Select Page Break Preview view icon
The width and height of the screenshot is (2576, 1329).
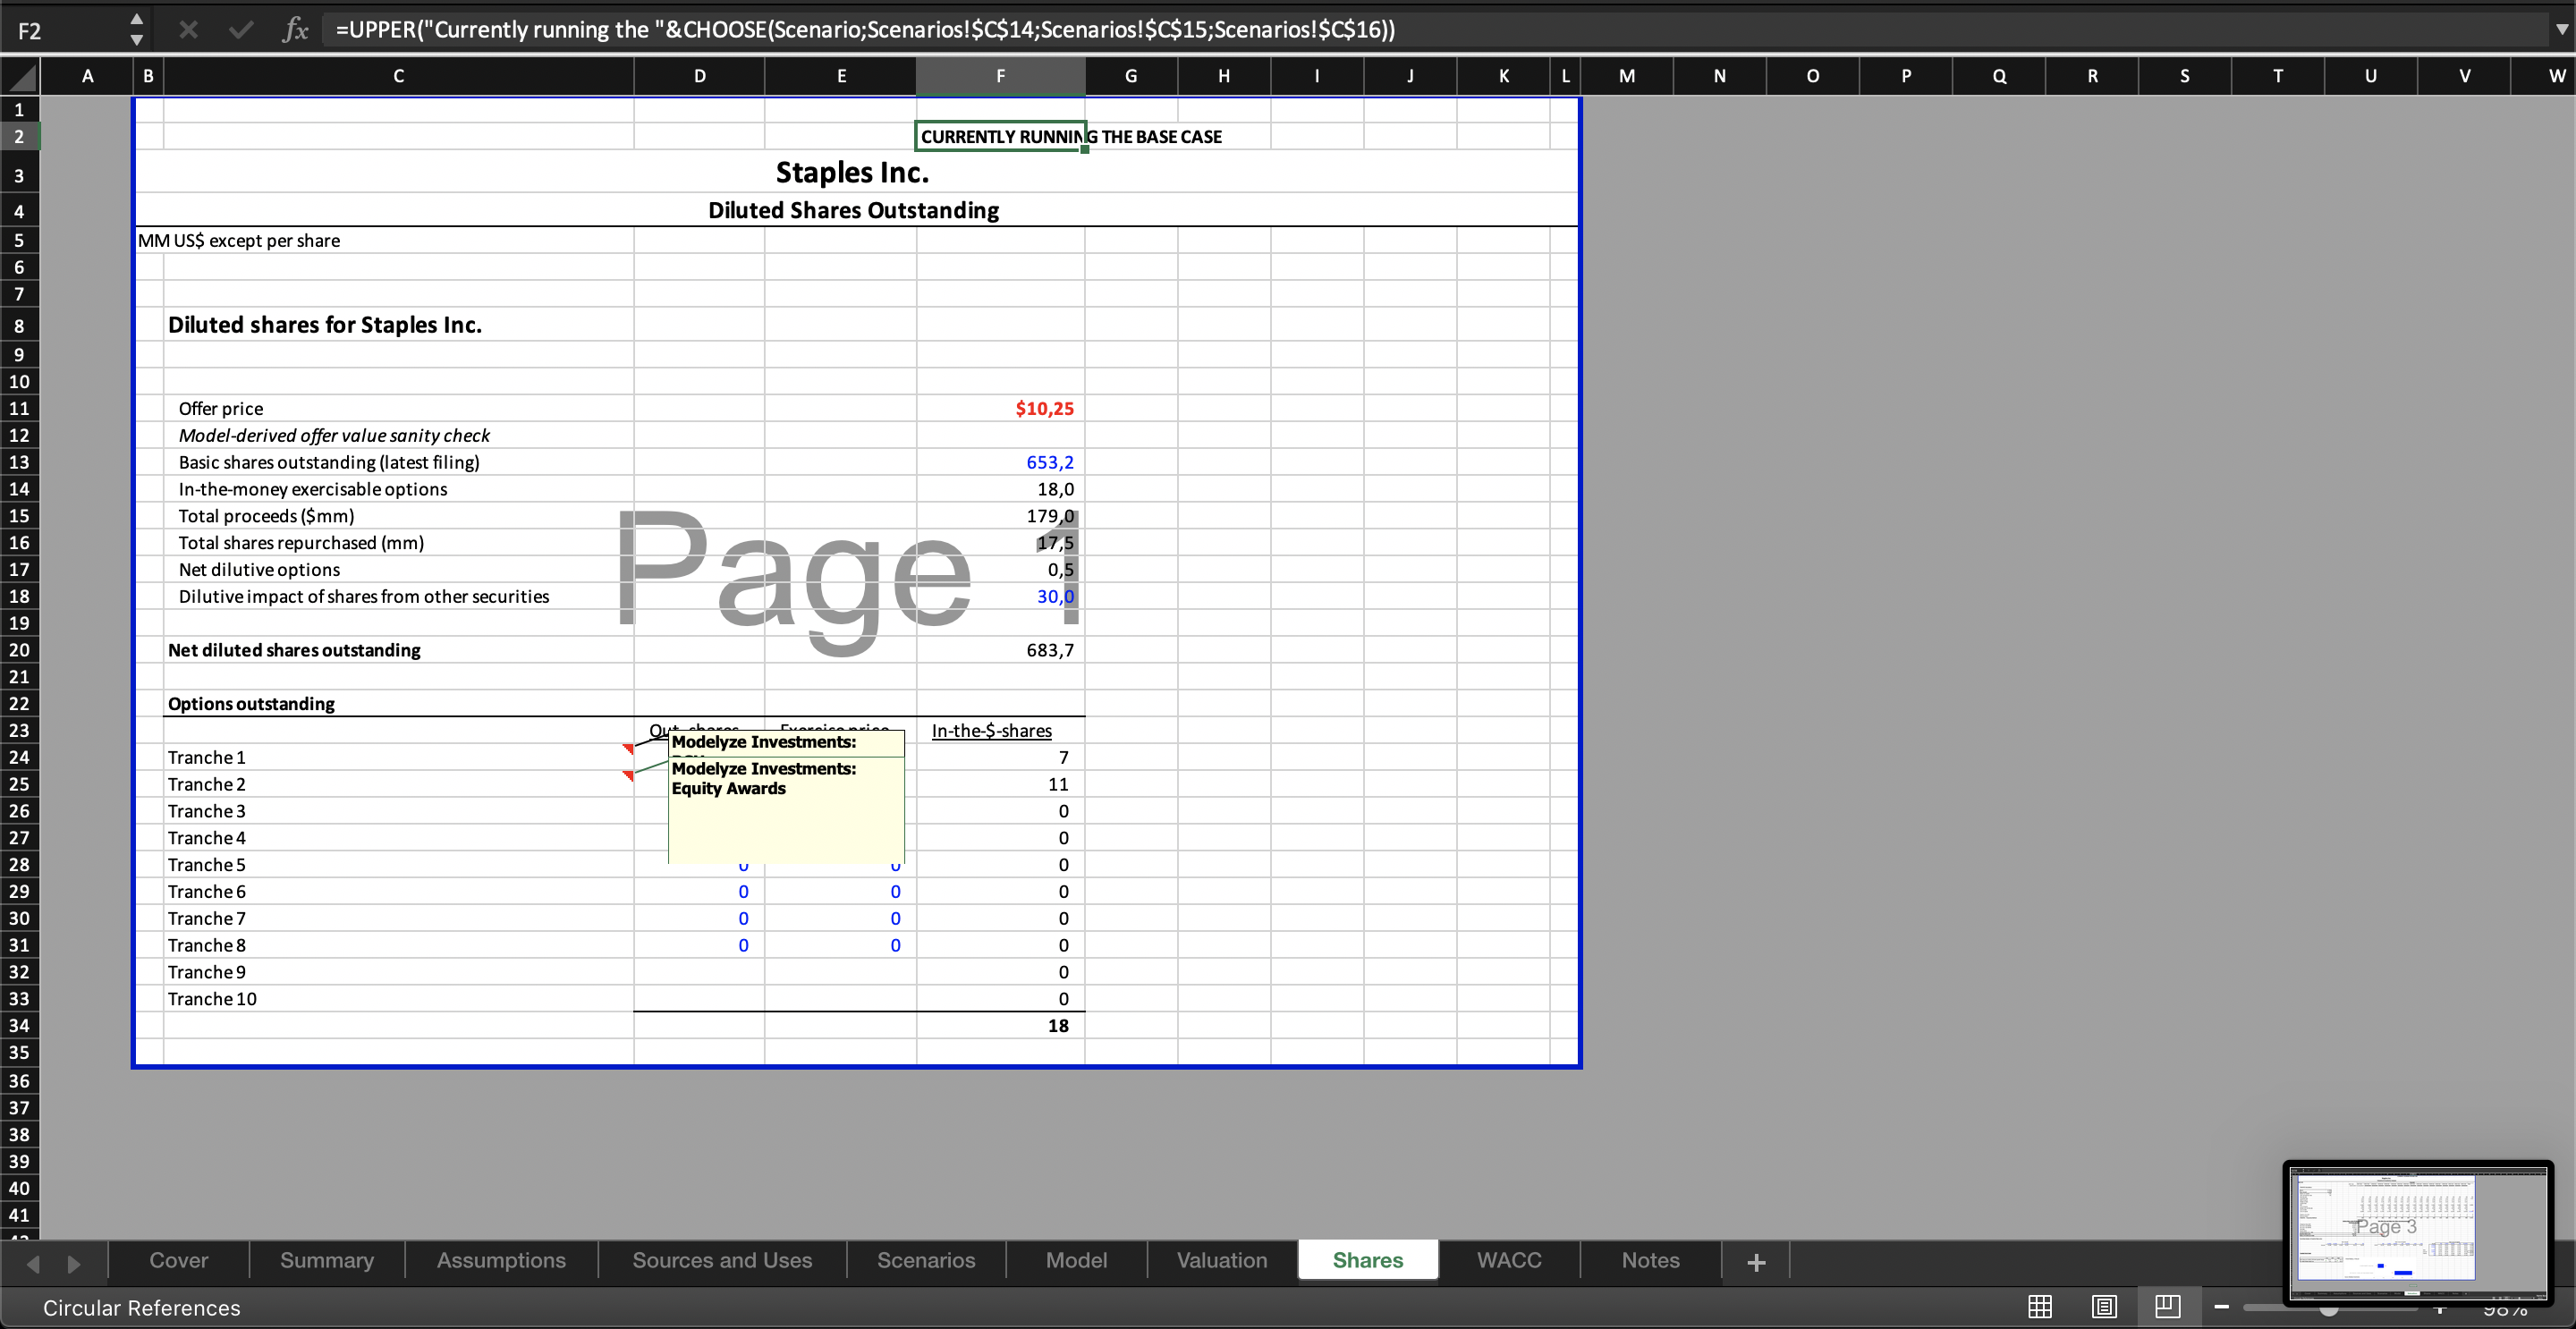tap(2168, 1306)
